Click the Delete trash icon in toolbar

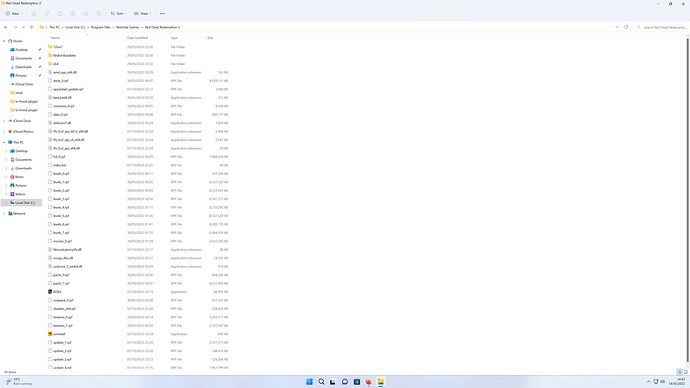point(99,14)
